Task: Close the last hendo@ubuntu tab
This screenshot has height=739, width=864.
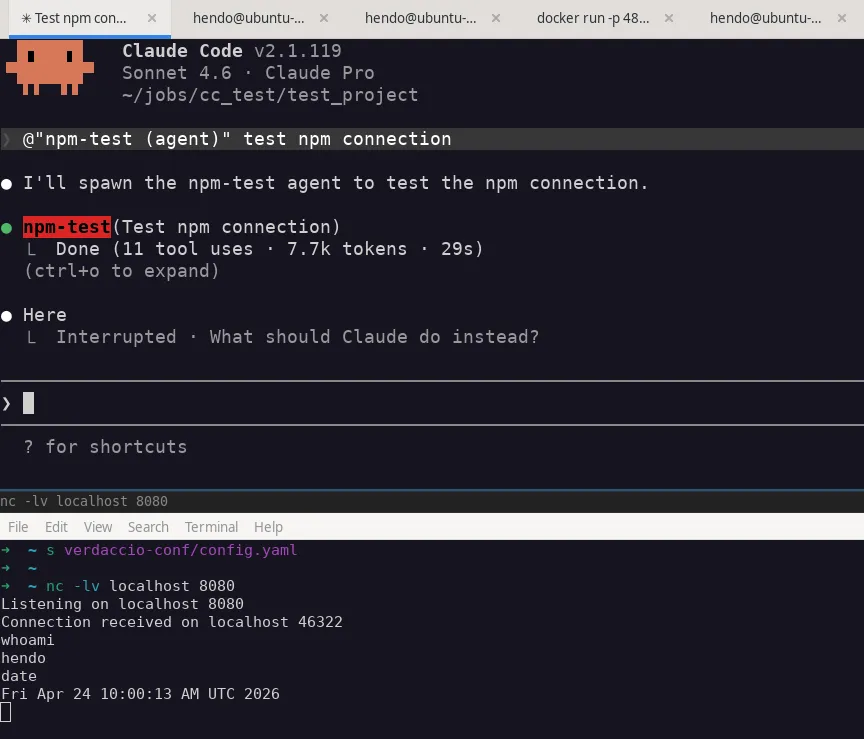Action: [841, 18]
